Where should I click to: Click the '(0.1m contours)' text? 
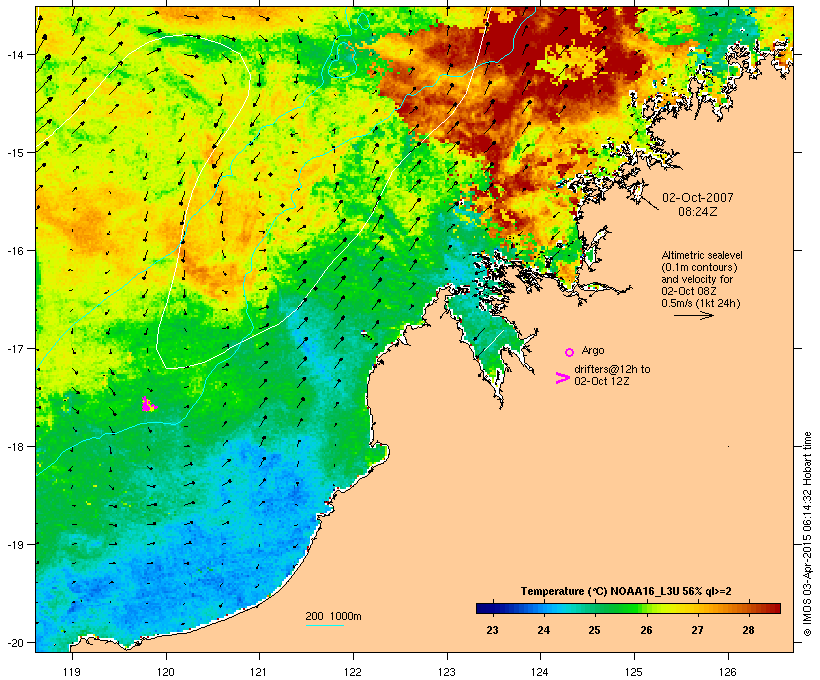[699, 267]
